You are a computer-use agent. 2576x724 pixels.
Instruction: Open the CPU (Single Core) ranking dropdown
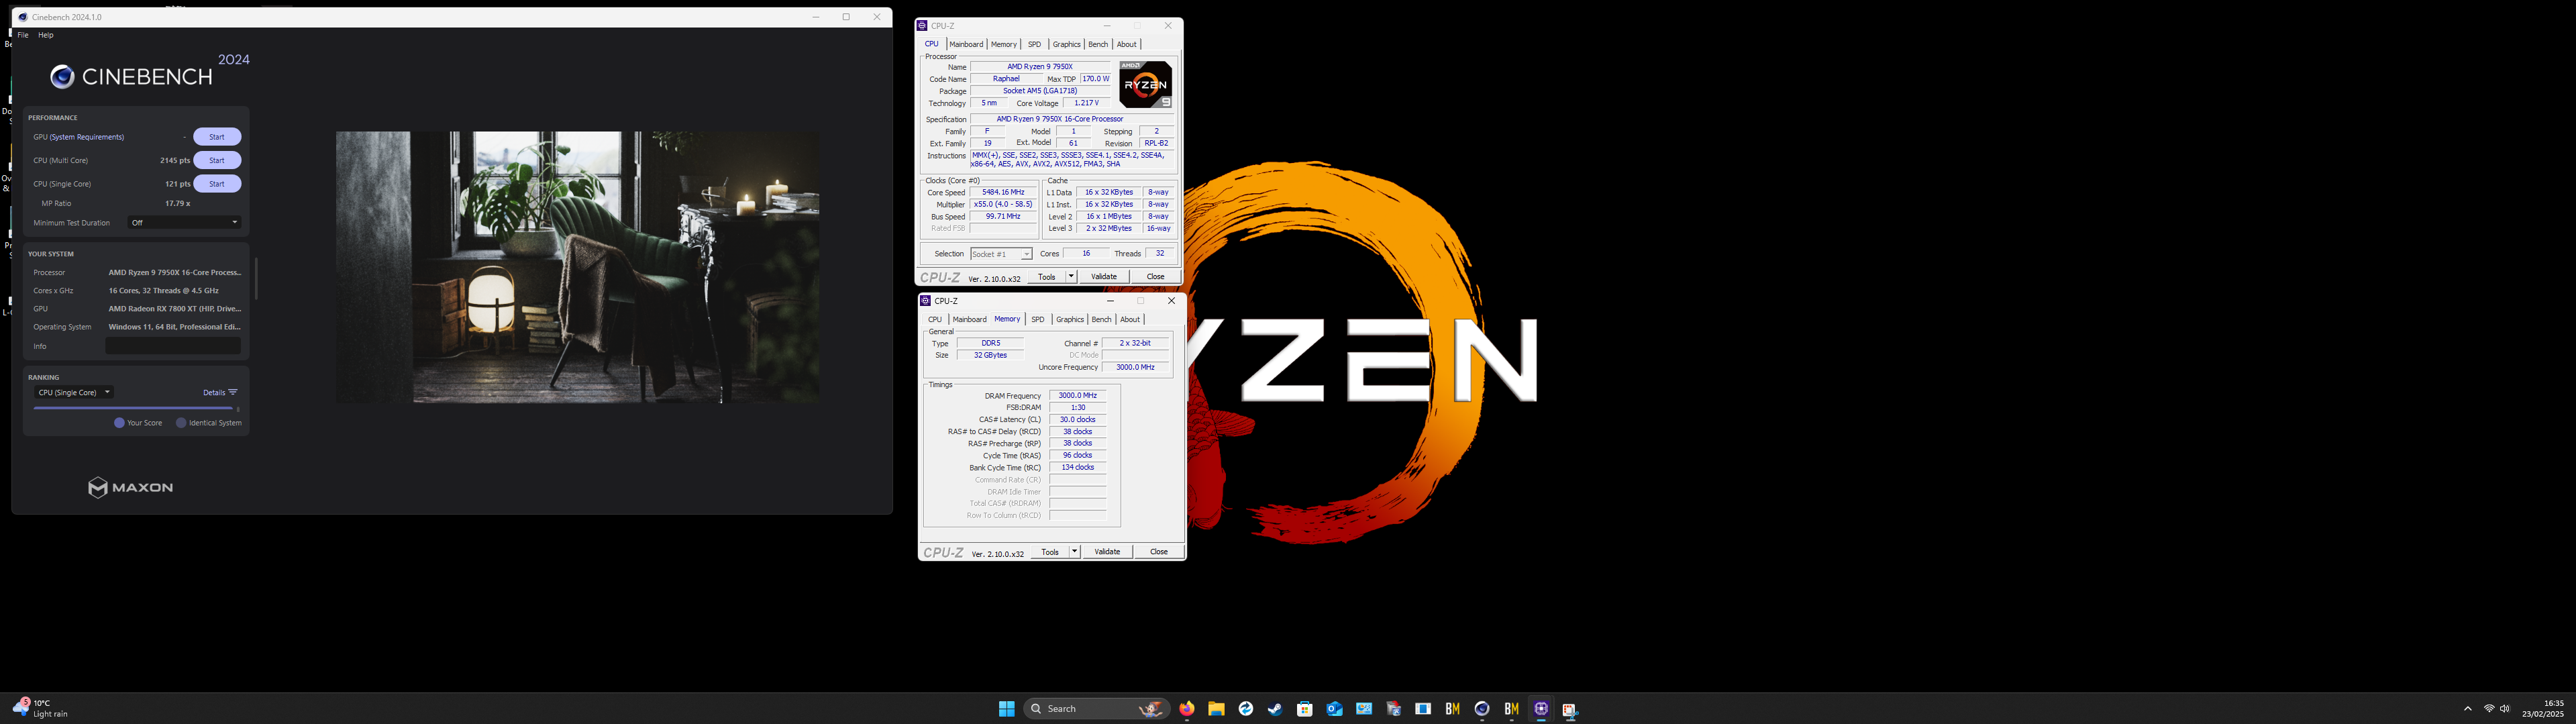pos(74,393)
